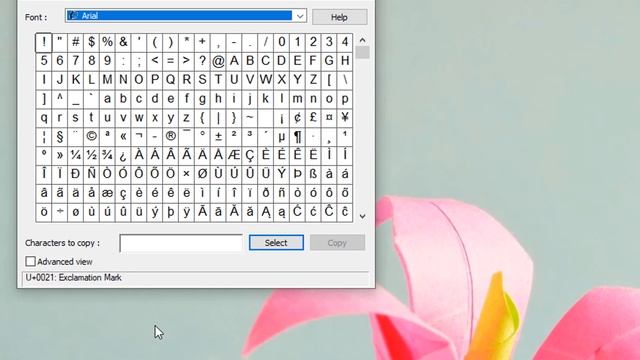Select the currency sign ¤ cell

tap(329, 118)
